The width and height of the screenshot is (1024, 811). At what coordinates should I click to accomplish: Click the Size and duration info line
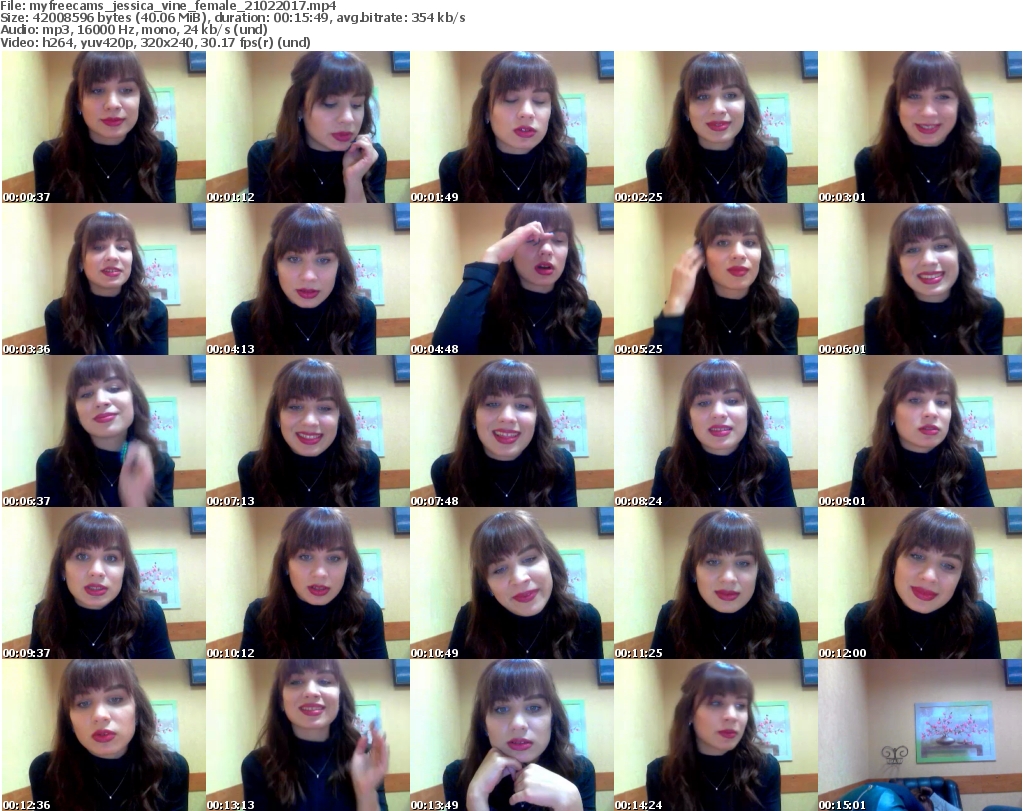[x=232, y=18]
